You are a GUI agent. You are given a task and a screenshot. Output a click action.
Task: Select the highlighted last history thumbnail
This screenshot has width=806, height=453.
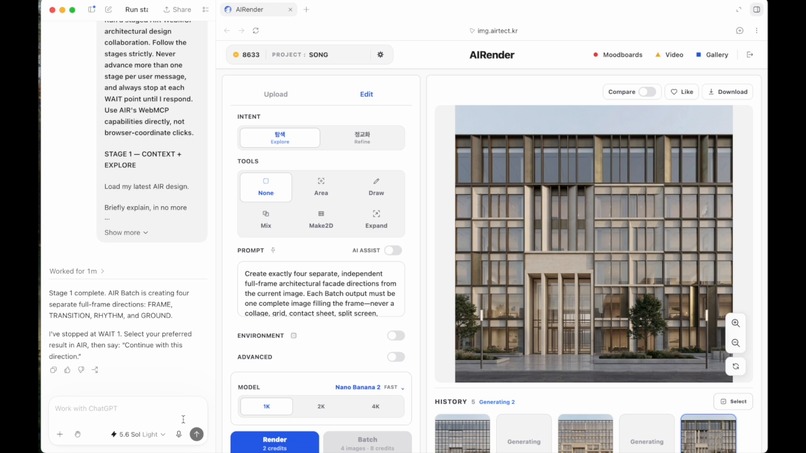[x=708, y=434]
